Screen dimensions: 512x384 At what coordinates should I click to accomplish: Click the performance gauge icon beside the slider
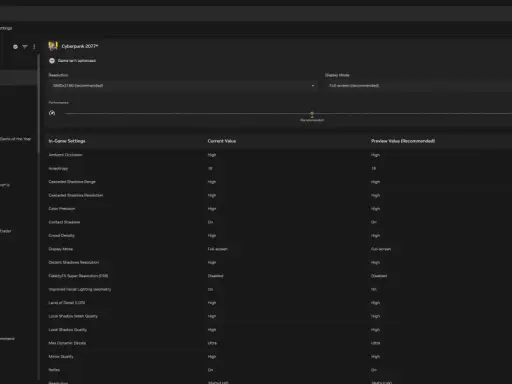click(x=52, y=113)
